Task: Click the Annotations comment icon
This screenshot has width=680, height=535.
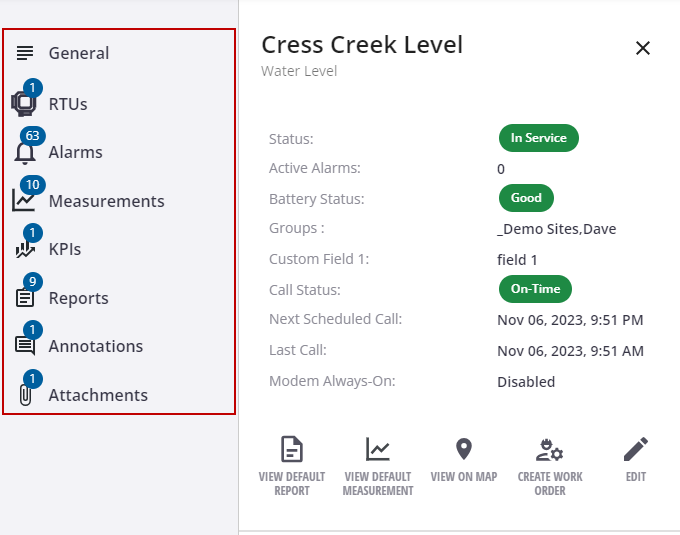Action: tap(25, 346)
